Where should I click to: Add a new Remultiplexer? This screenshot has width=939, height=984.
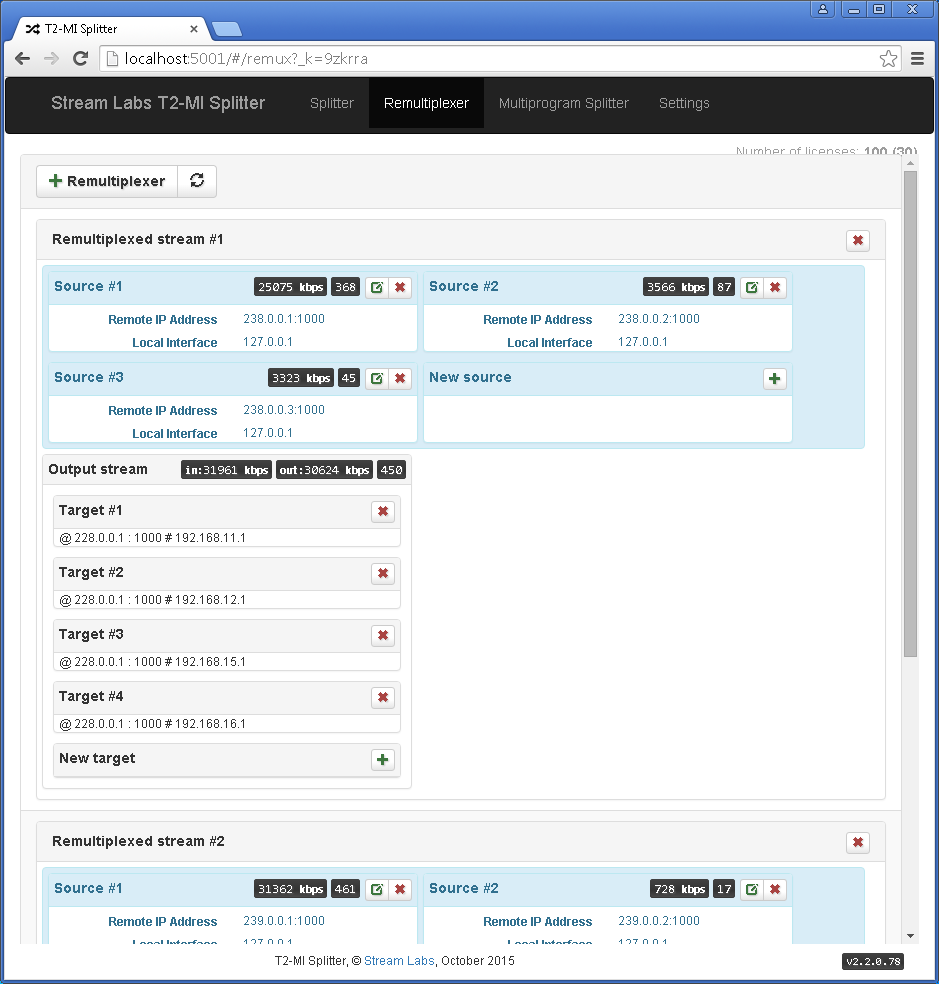[107, 181]
